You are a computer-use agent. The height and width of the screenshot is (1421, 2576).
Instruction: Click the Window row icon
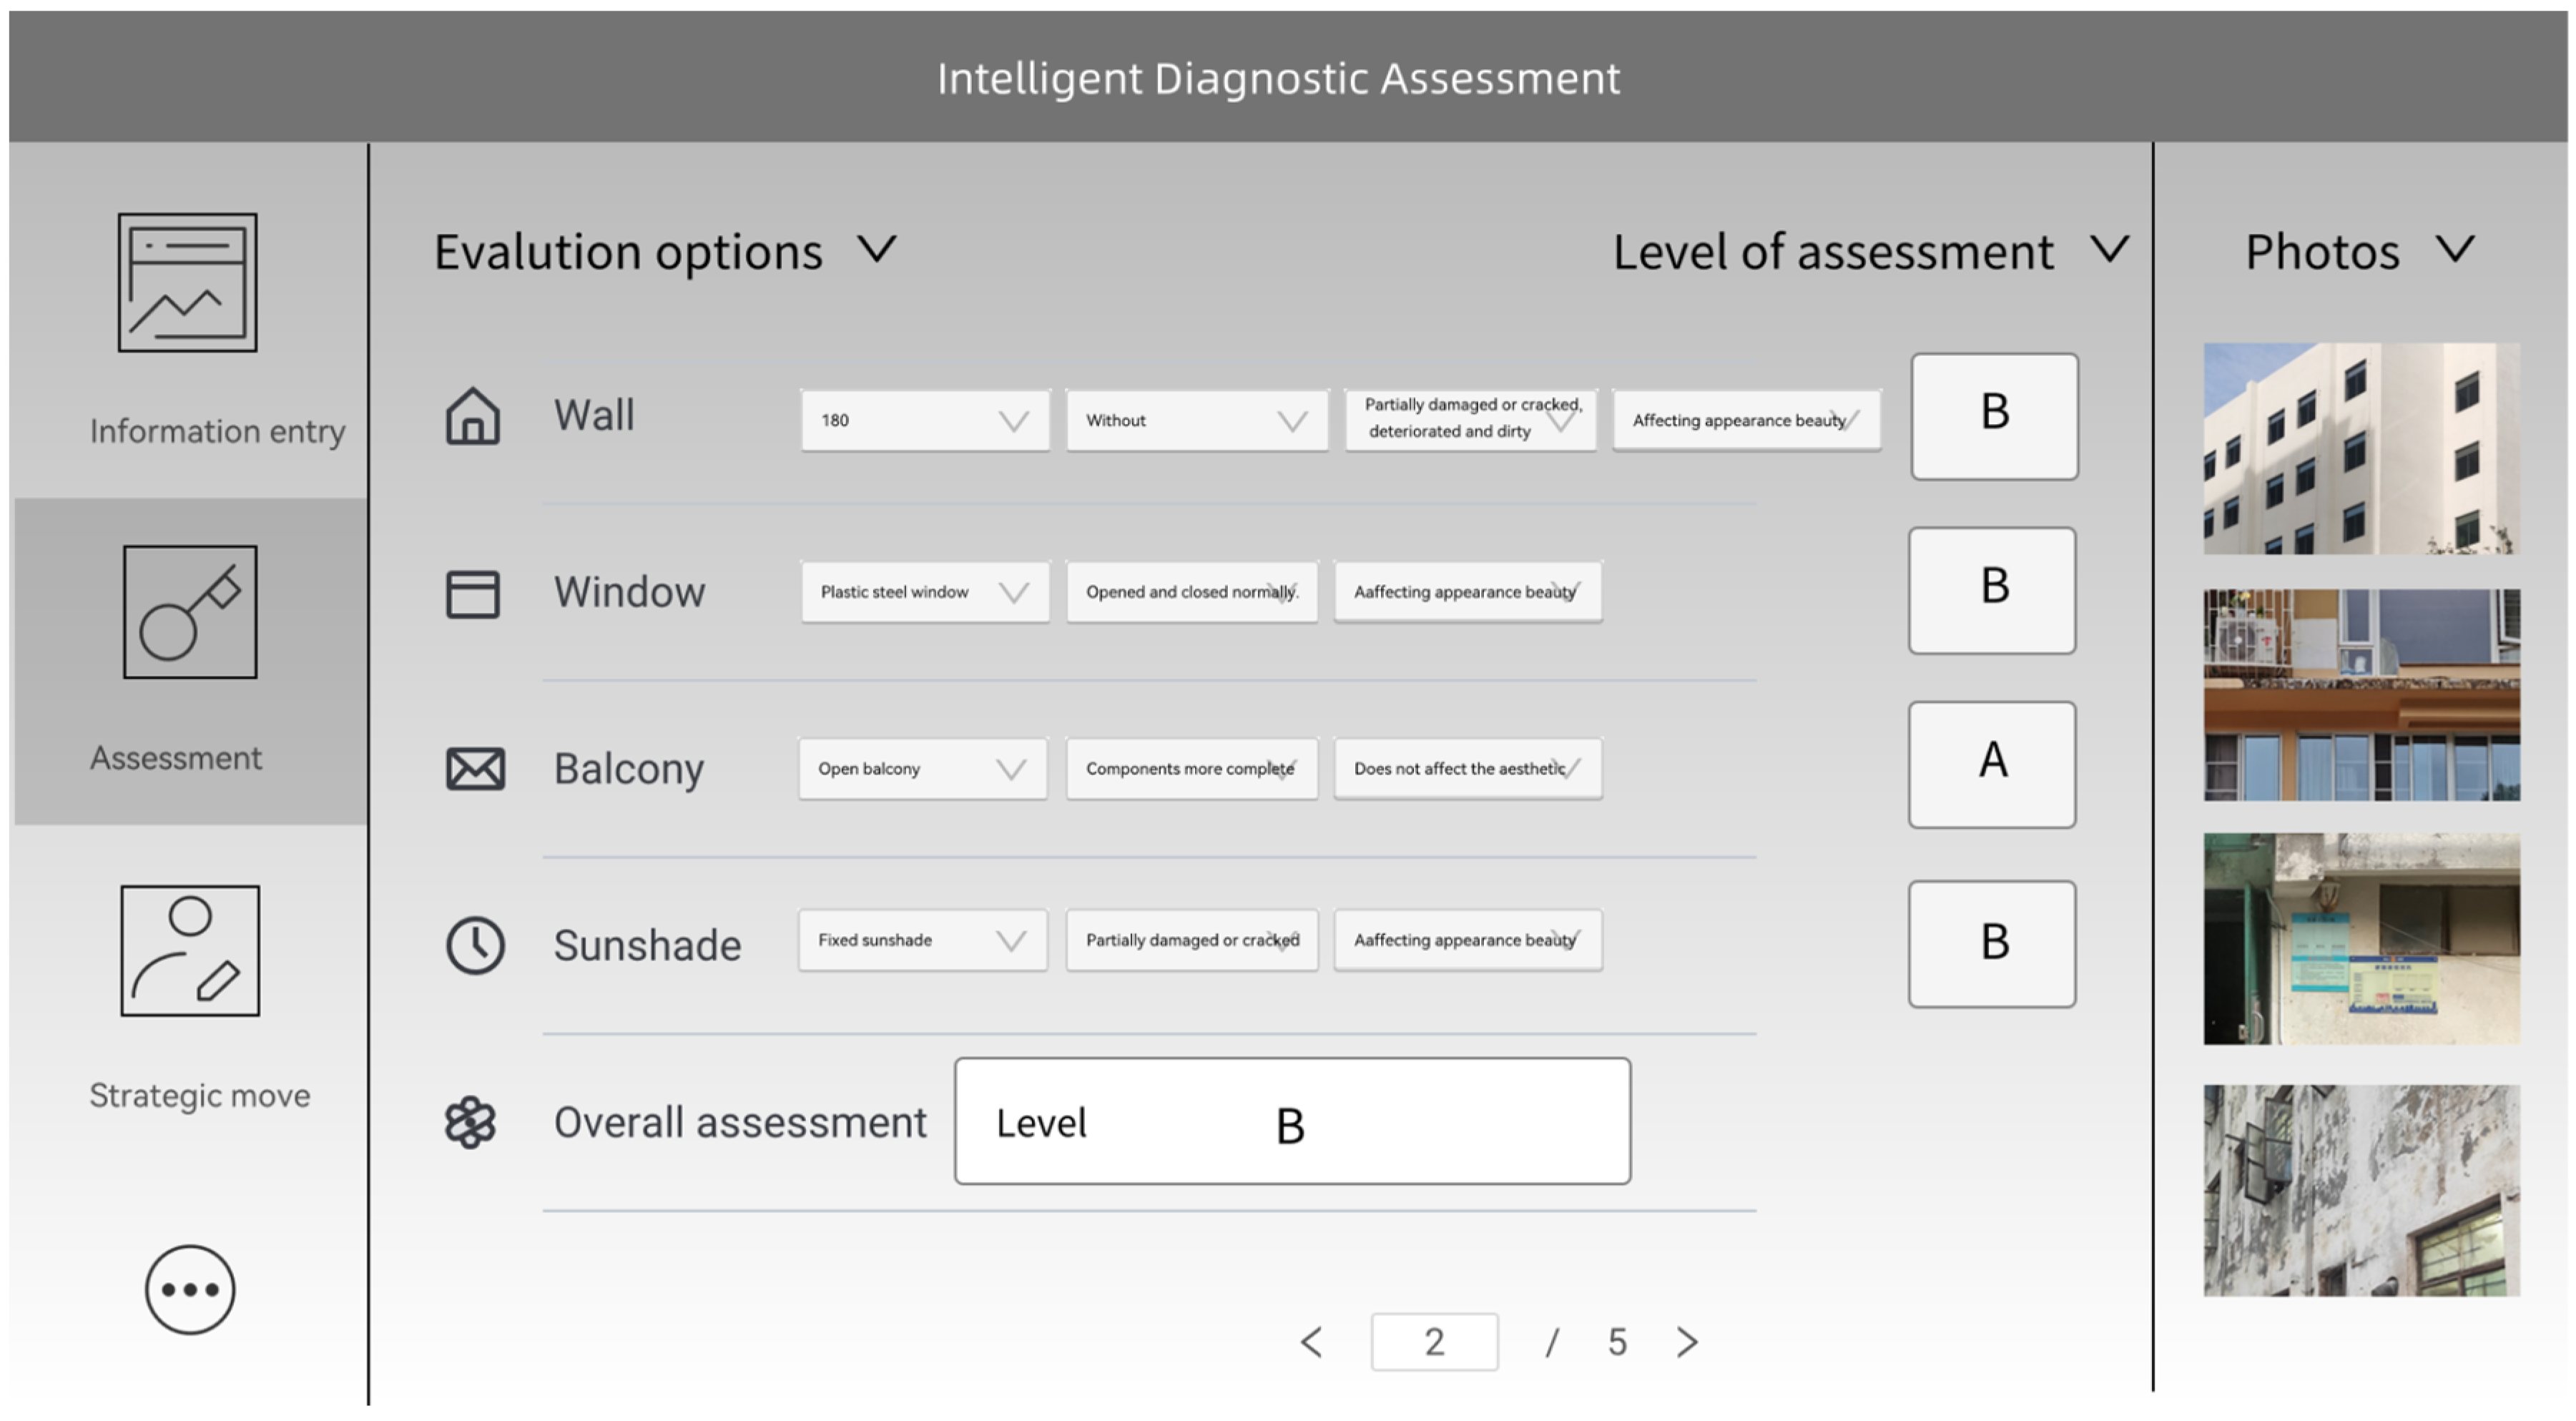[x=473, y=594]
